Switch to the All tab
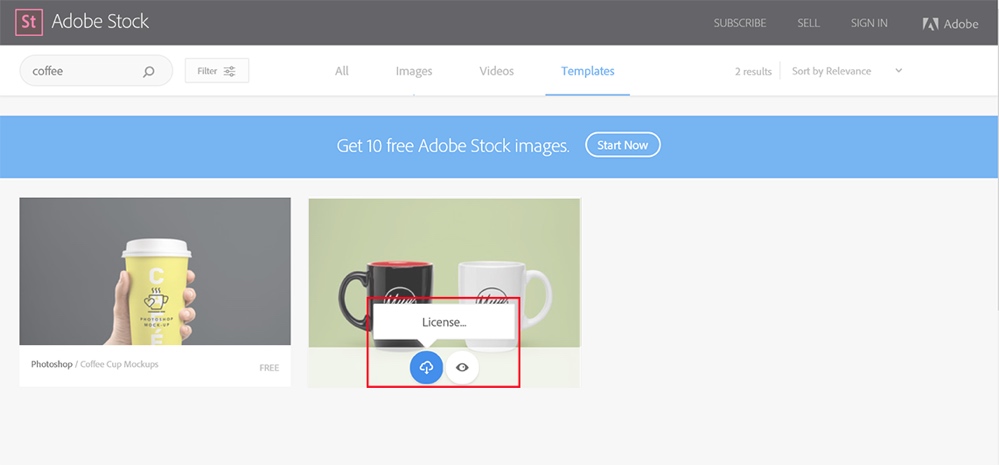The height and width of the screenshot is (465, 999). point(342,71)
